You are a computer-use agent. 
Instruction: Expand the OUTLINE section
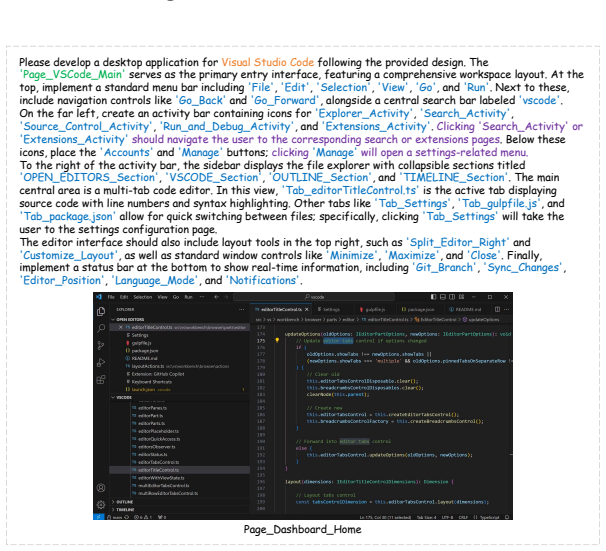coord(180,502)
